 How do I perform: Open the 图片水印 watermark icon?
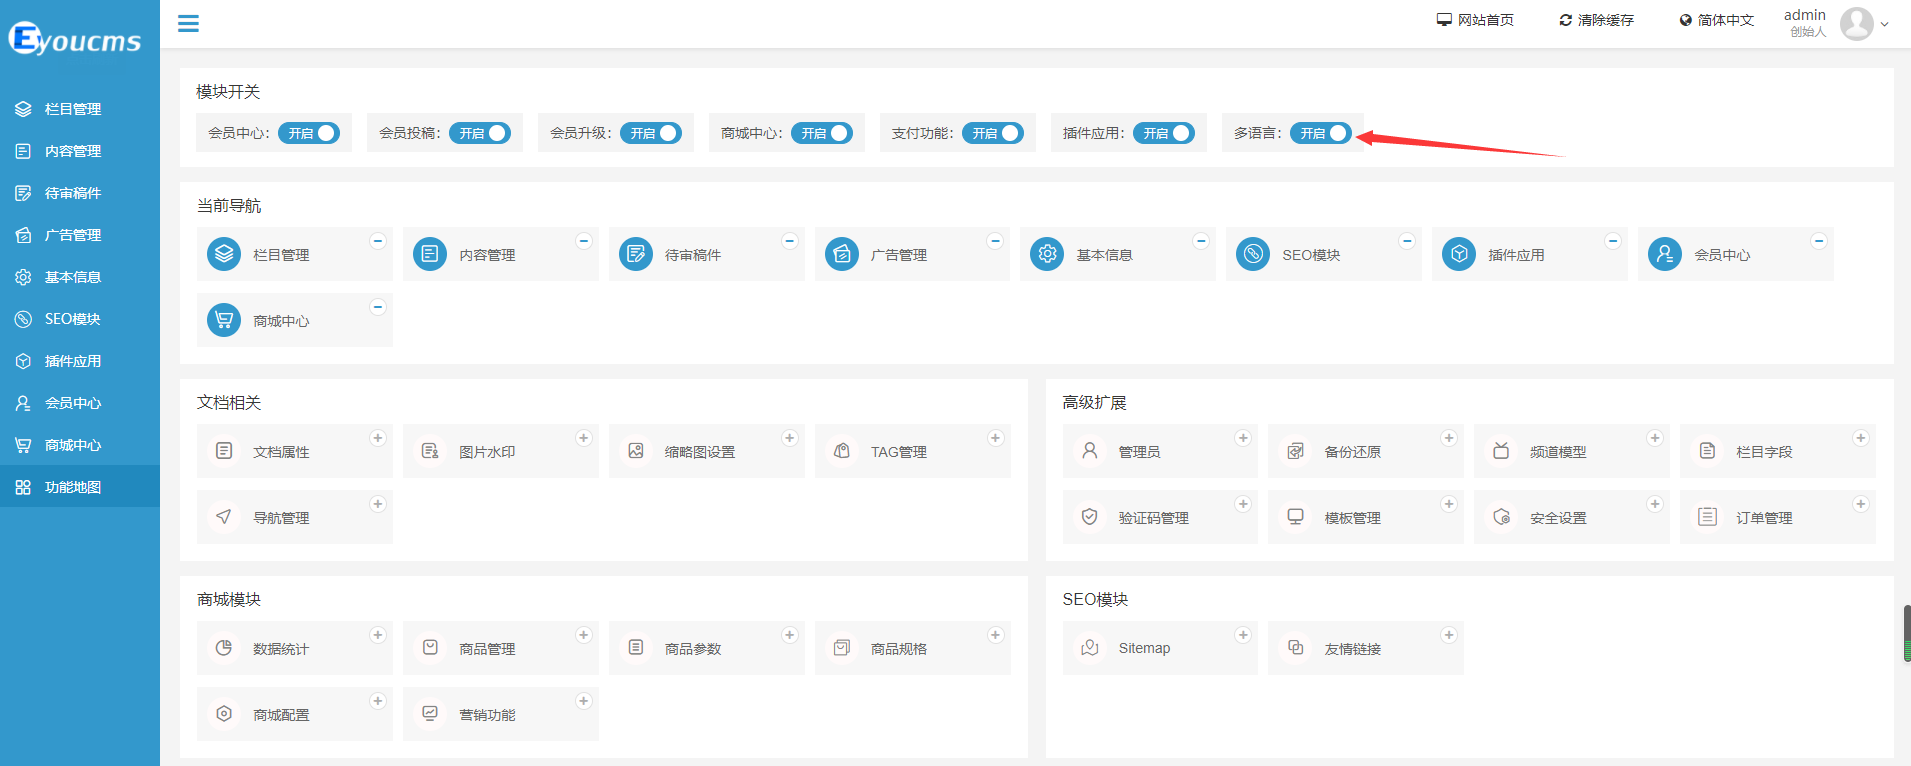coord(430,451)
